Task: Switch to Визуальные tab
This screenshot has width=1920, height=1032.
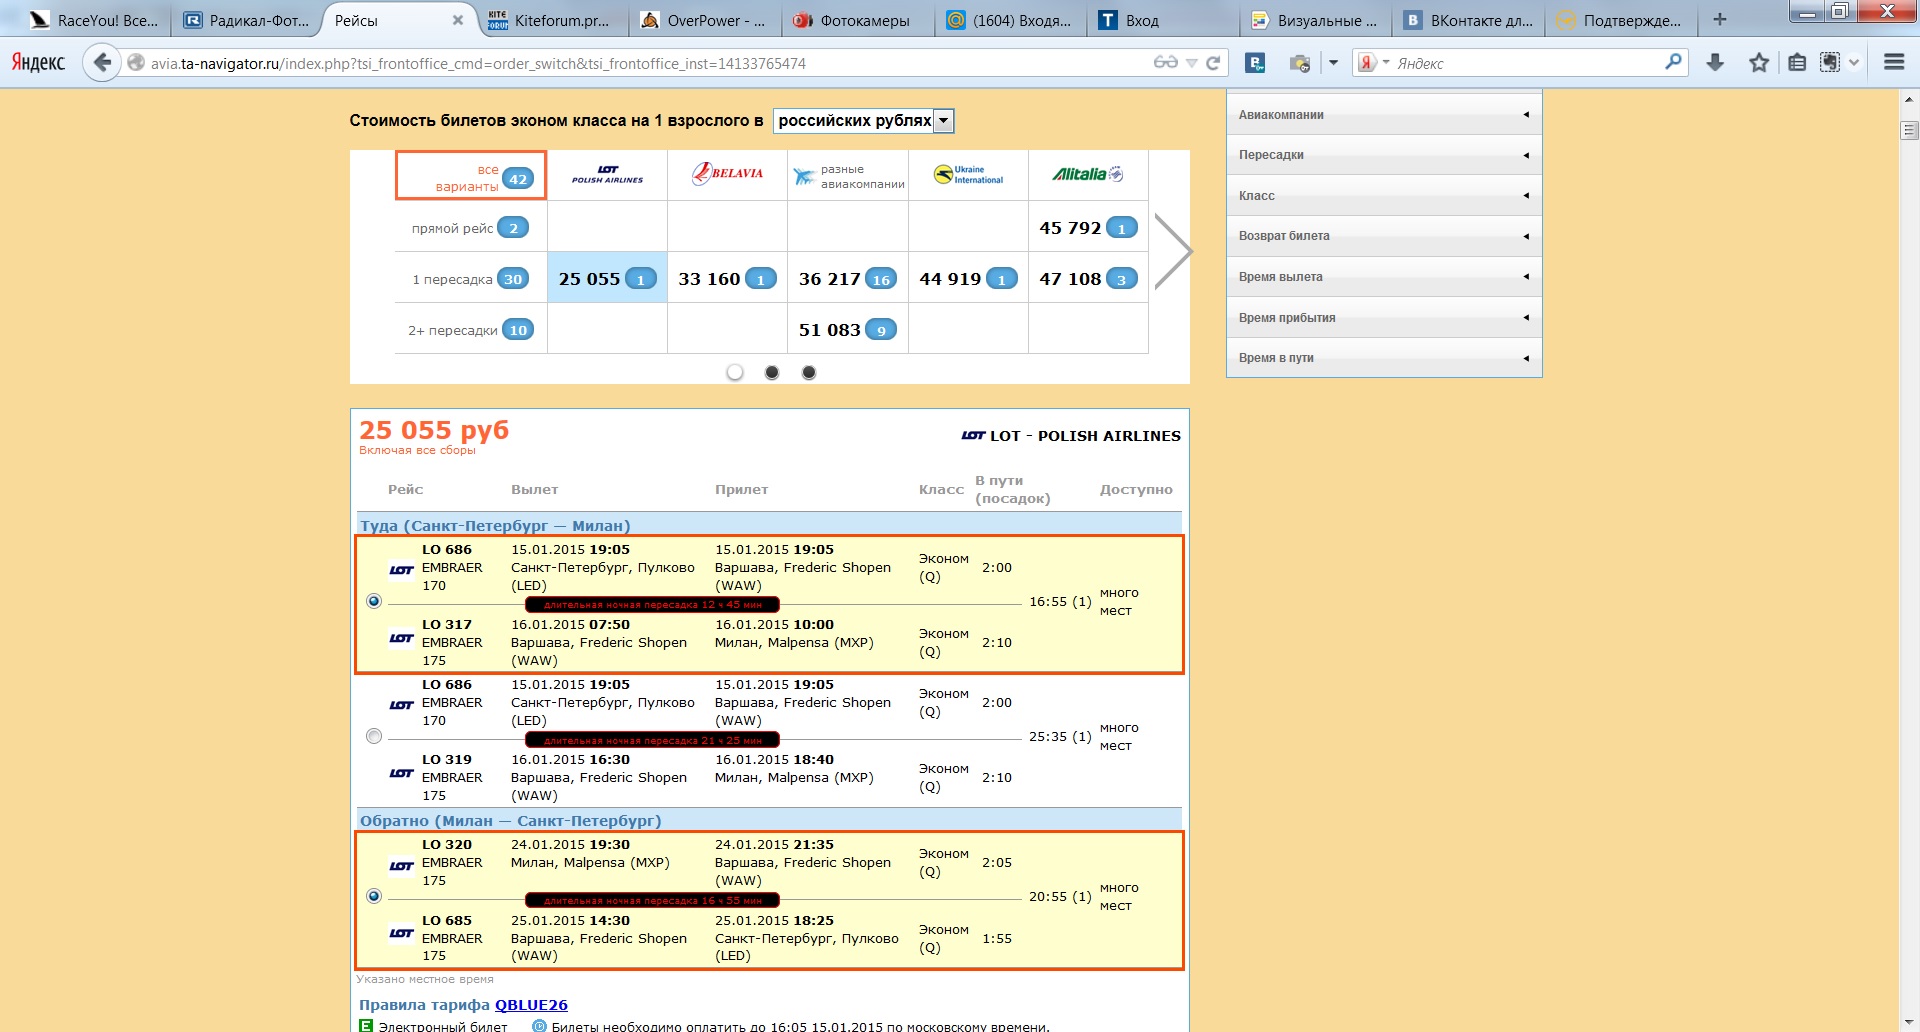Action: (1316, 20)
